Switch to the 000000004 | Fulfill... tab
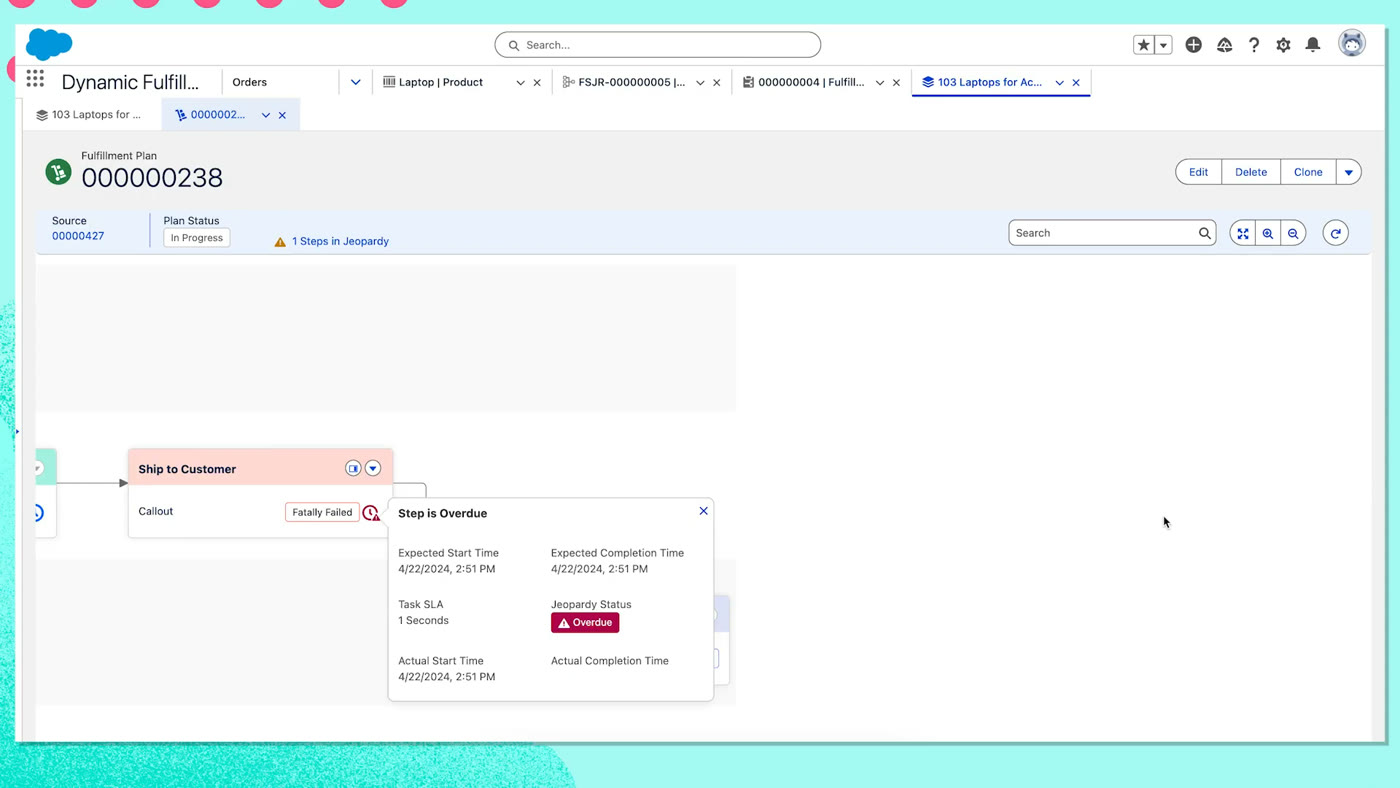The width and height of the screenshot is (1400, 788). (x=804, y=82)
